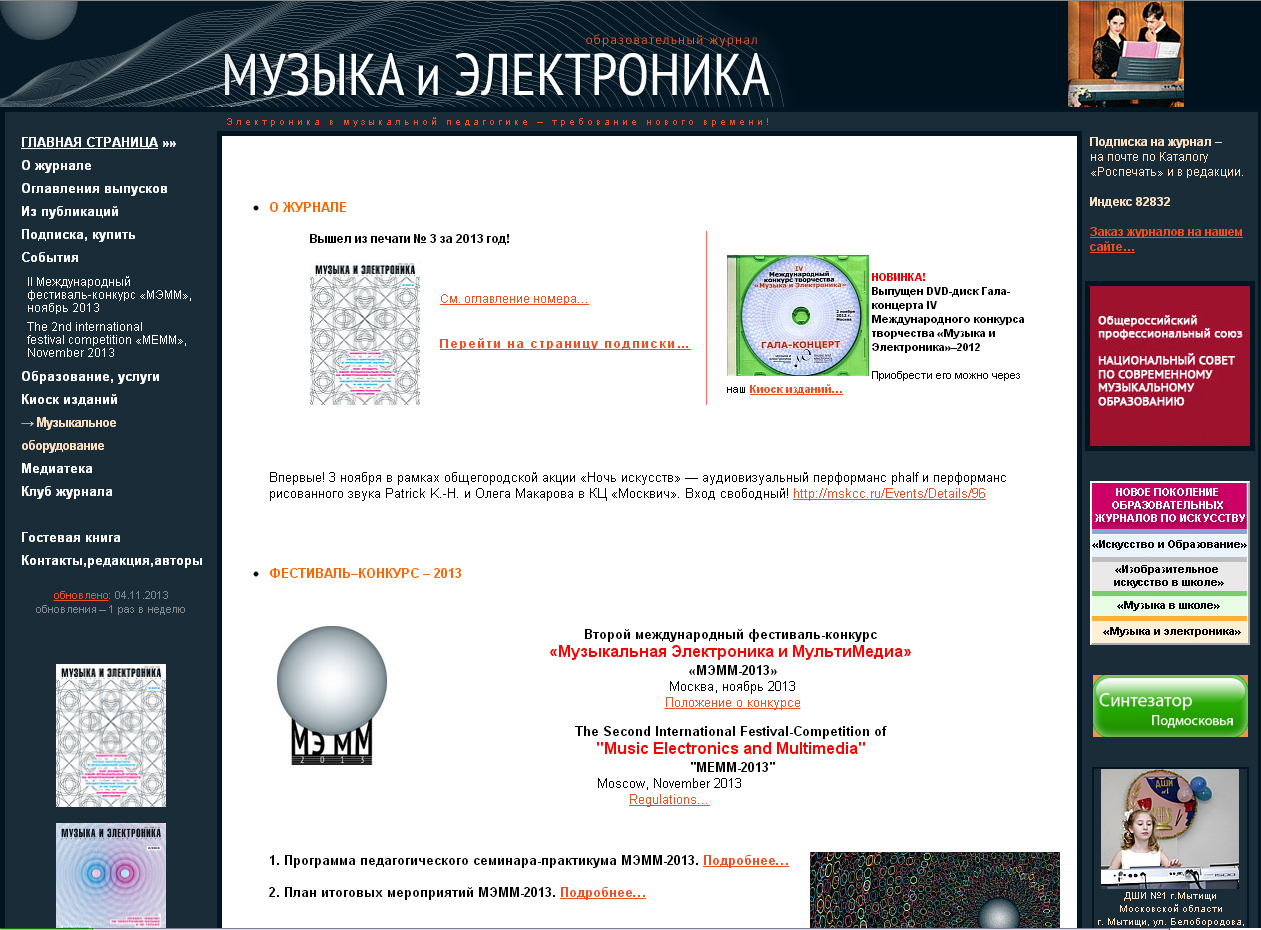
Task: Open the «Искусство и Образование» journal link
Action: point(1170,545)
